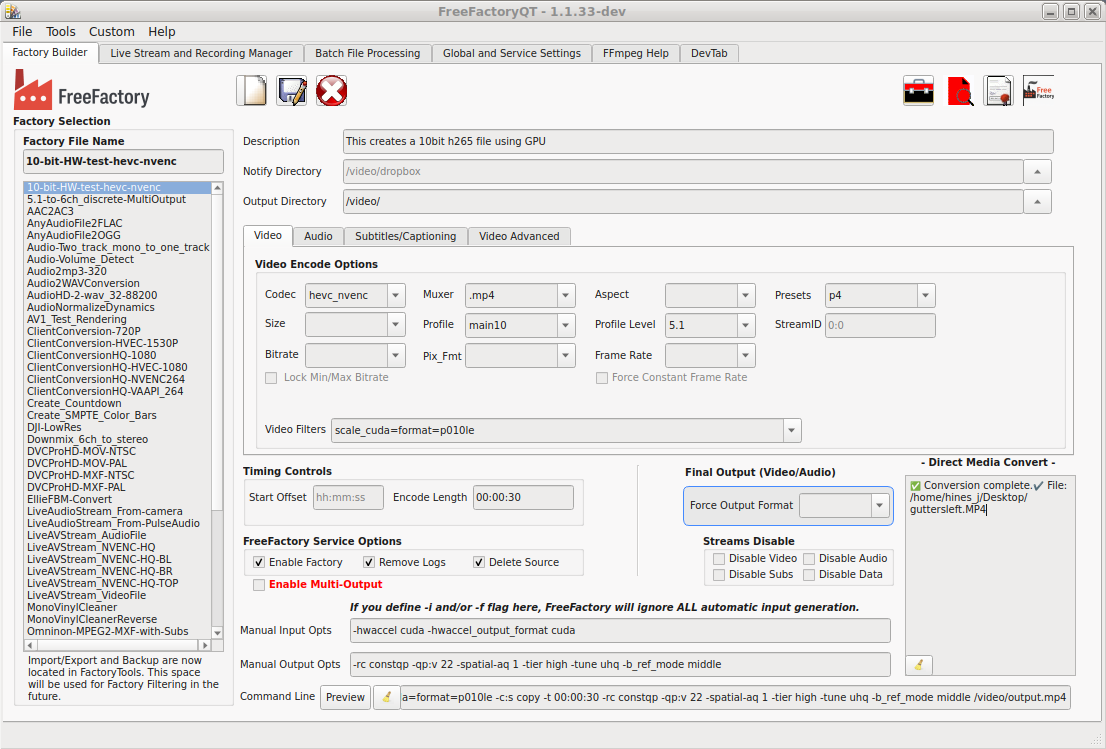The width and height of the screenshot is (1106, 749).
Task: Click the Factory File Name field
Action: click(x=123, y=162)
